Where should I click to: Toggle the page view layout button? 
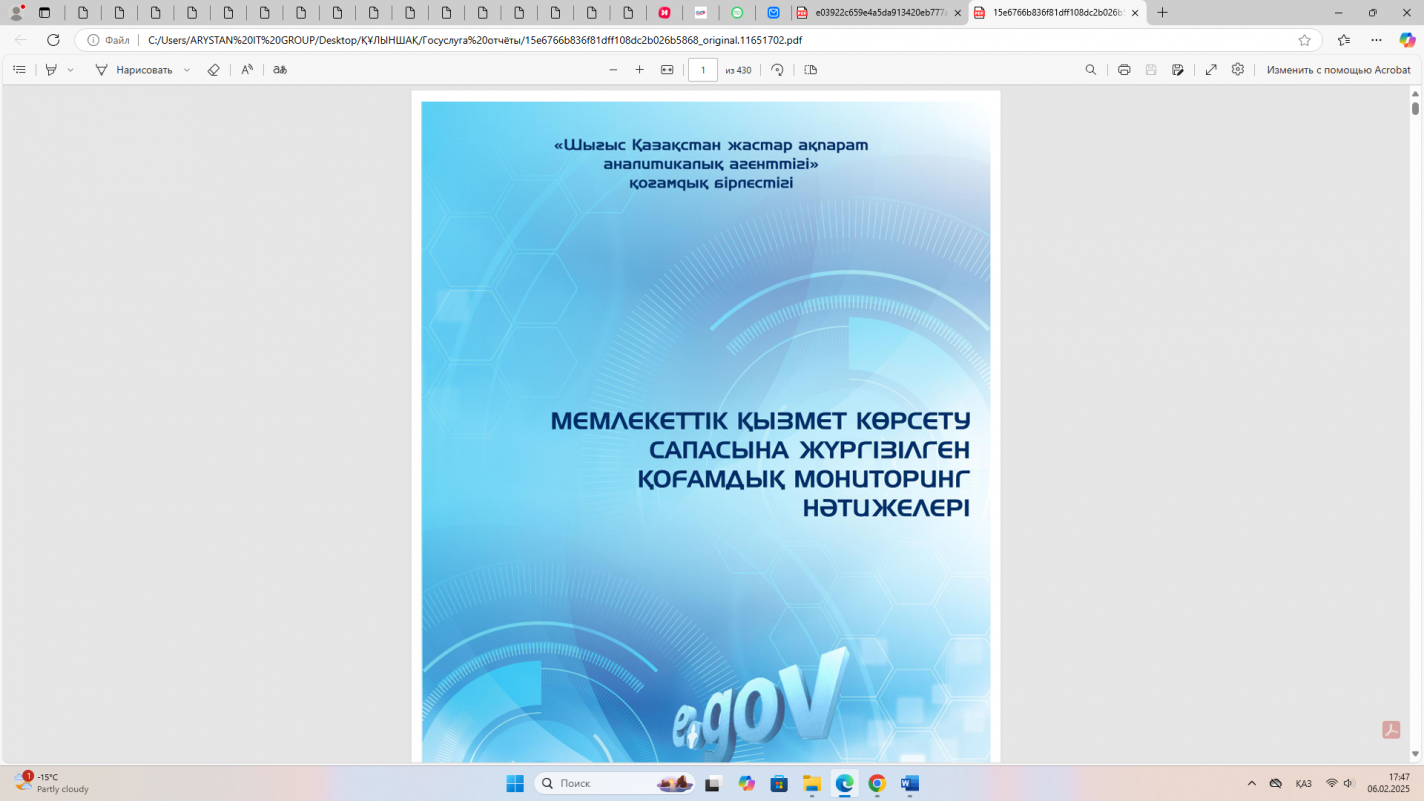pos(811,70)
